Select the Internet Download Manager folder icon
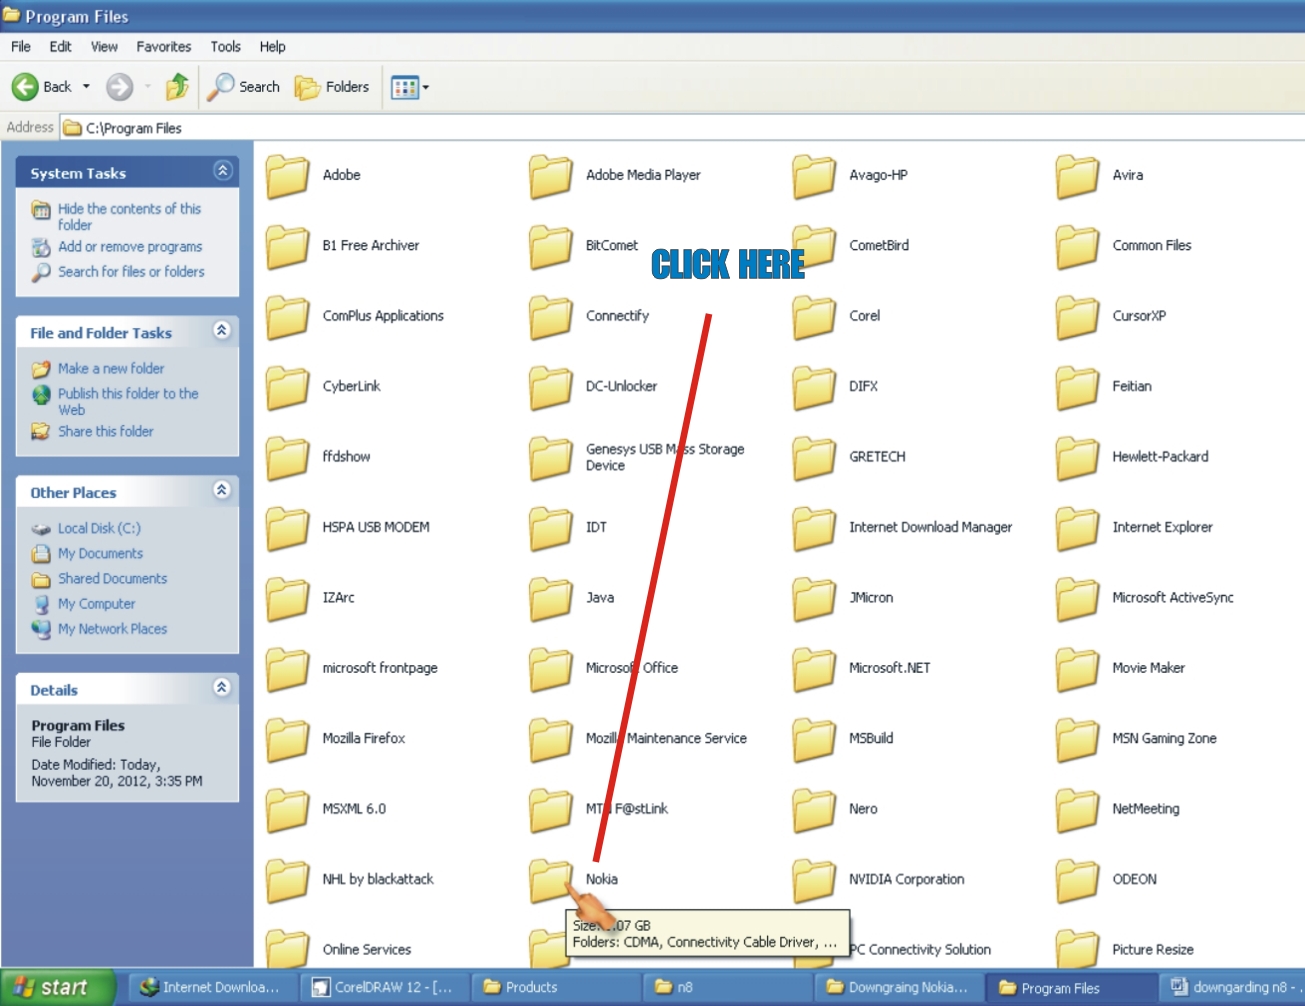The height and width of the screenshot is (1006, 1305). click(x=814, y=528)
